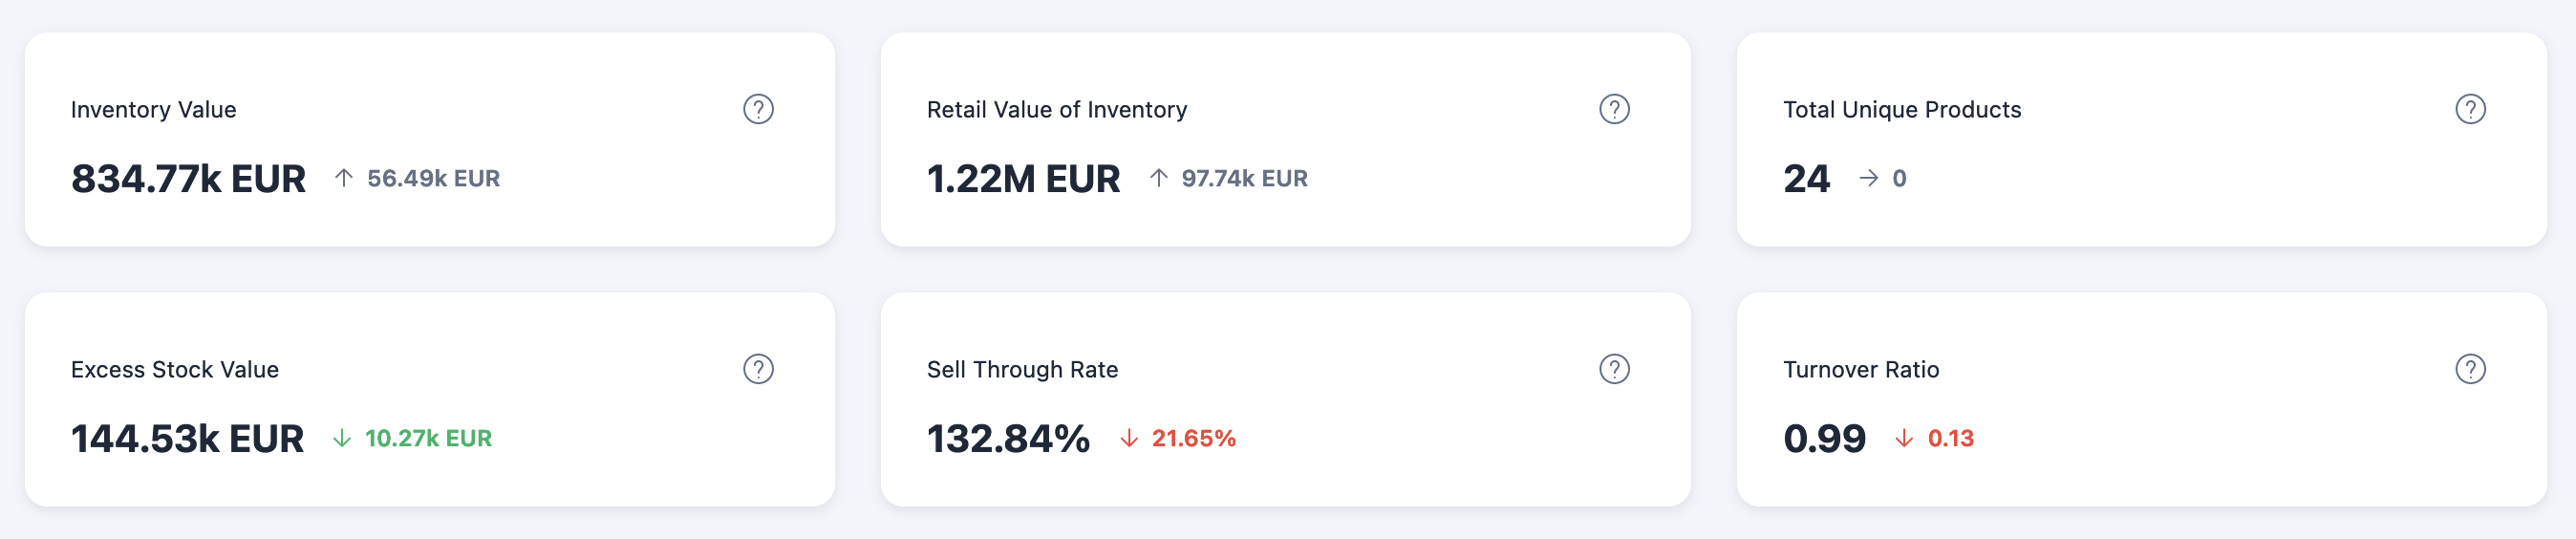
Task: Click Inventory Value up arrow indicator
Action: coord(344,178)
